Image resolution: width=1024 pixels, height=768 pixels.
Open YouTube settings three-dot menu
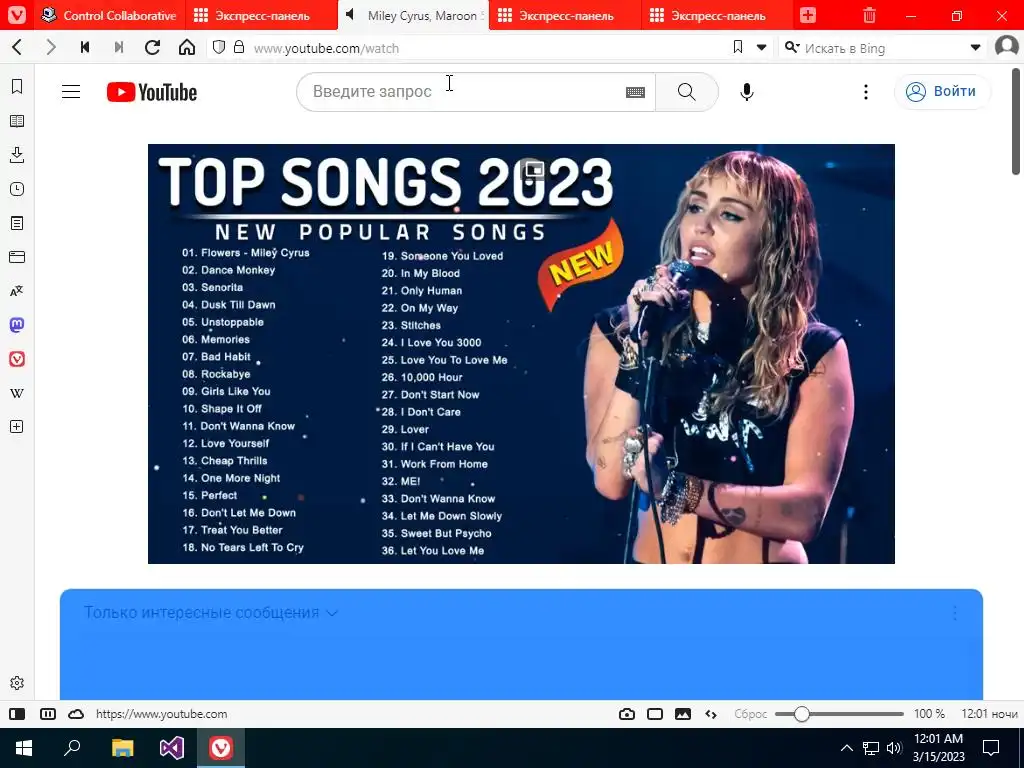tap(866, 92)
